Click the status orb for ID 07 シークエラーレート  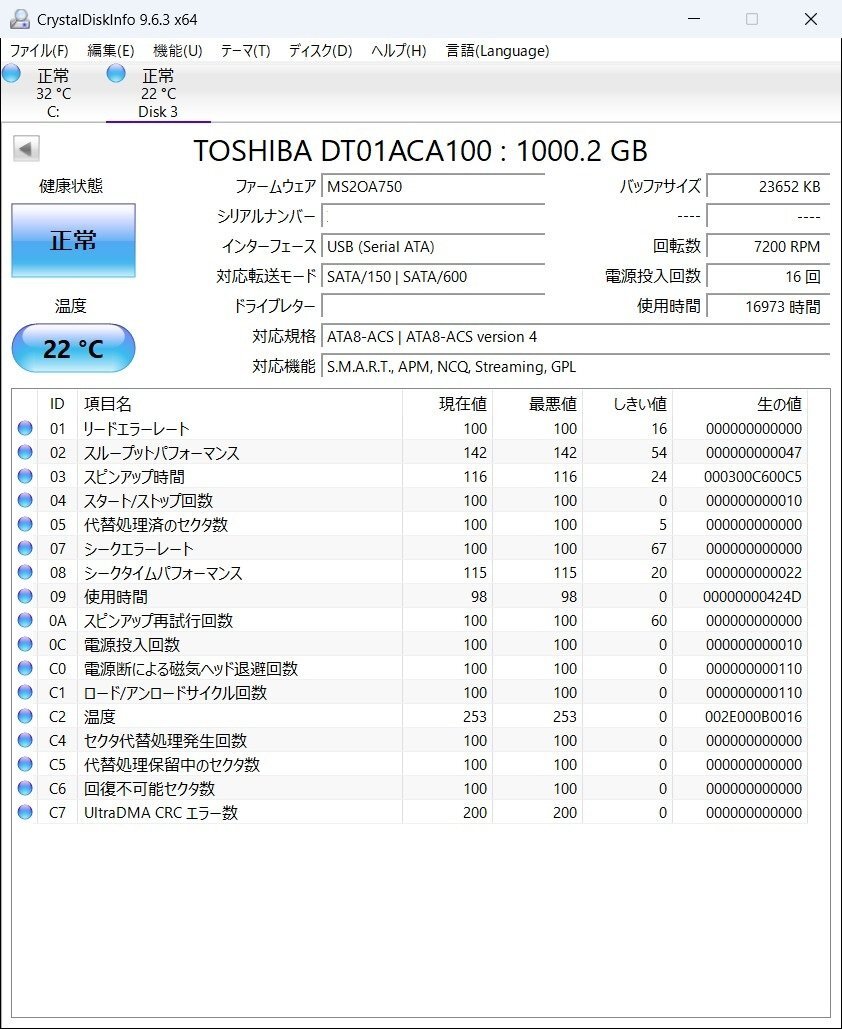click(25, 548)
